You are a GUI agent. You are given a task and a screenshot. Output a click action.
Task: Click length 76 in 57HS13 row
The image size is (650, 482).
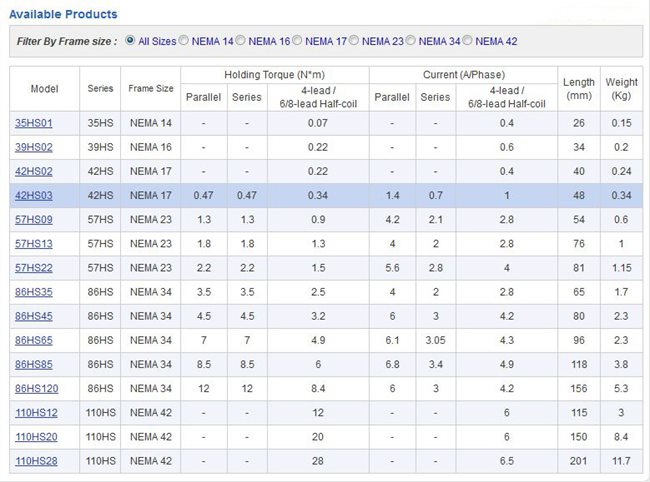[579, 244]
